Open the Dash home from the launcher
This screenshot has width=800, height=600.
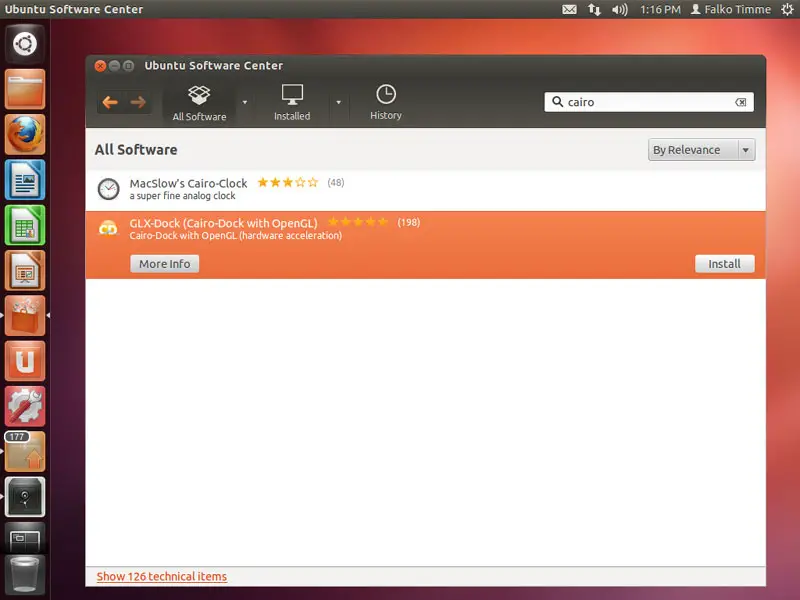coord(24,44)
